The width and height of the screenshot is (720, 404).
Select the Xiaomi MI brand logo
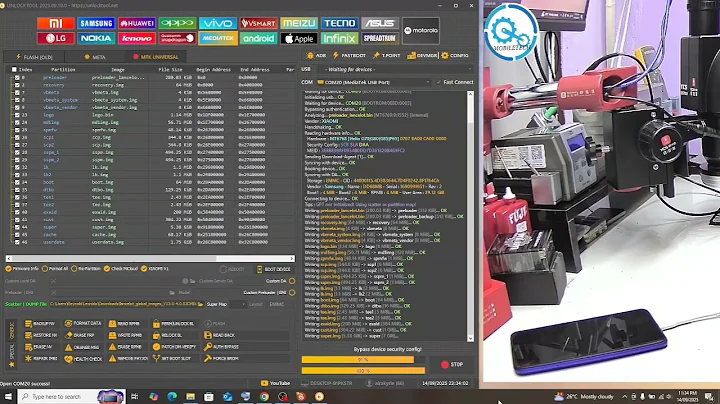[56, 23]
